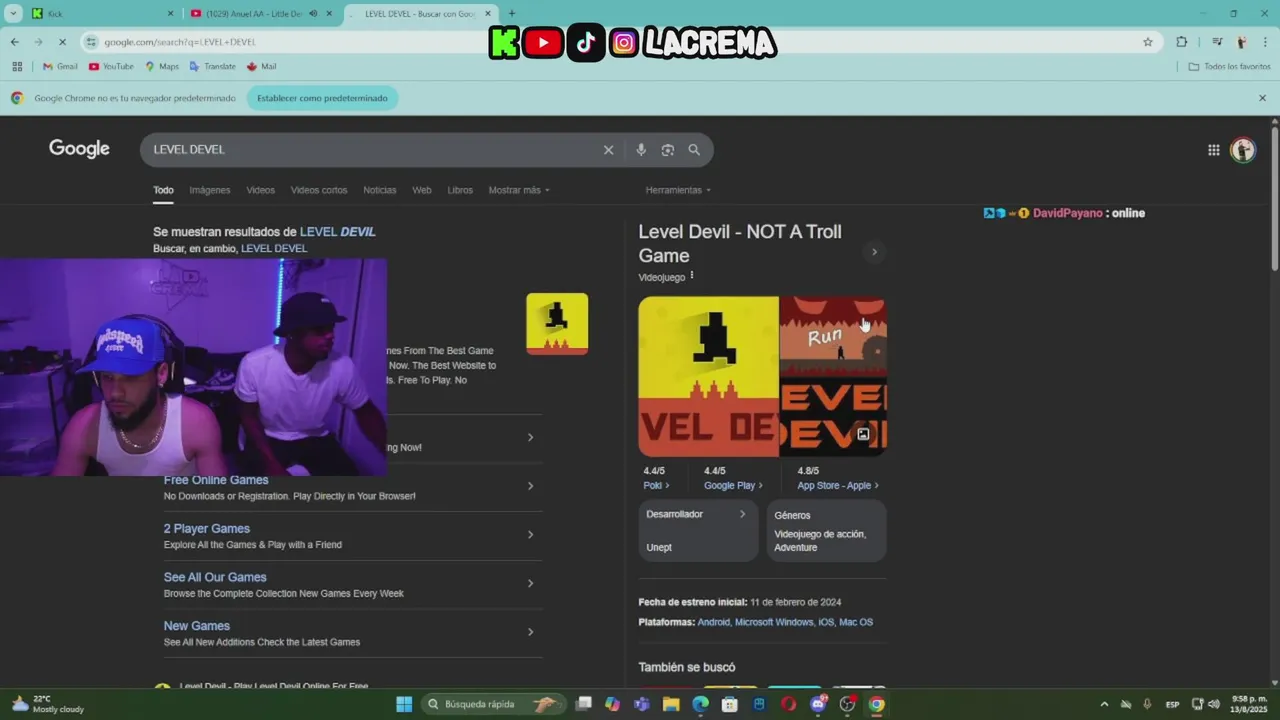
Task: Open chevron beside New Games
Action: pos(530,632)
